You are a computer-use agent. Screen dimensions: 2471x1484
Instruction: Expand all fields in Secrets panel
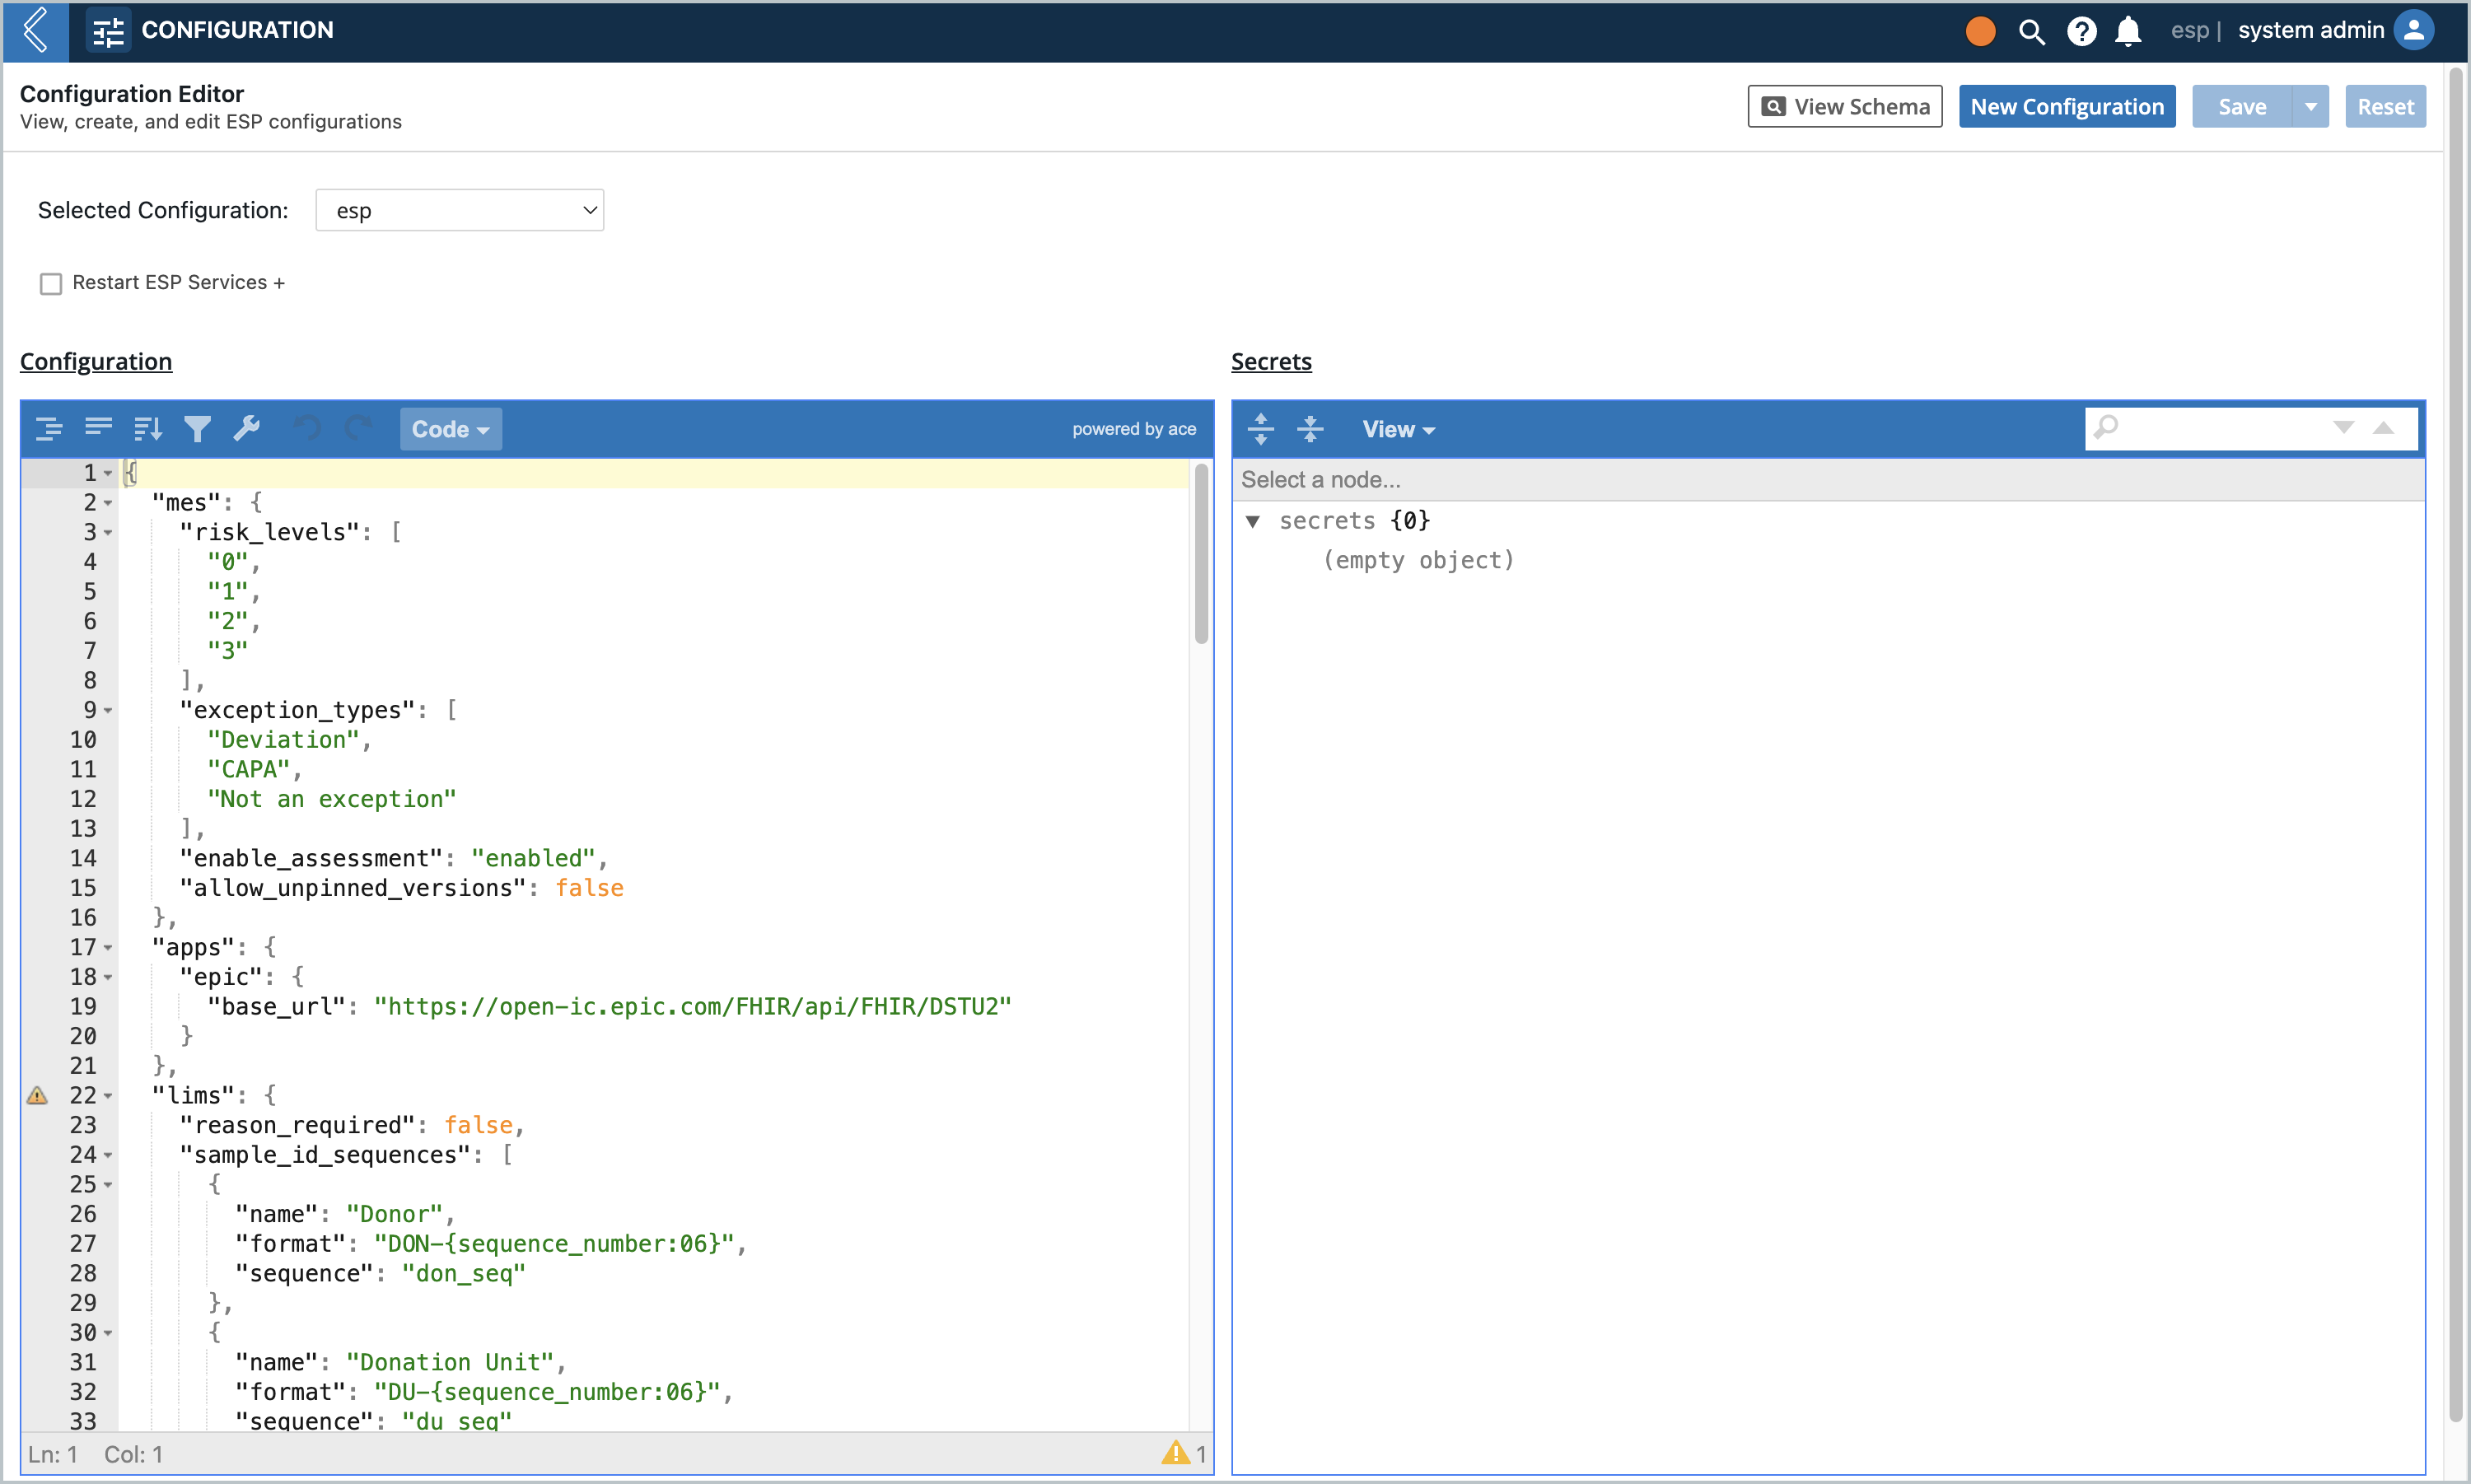tap(1261, 429)
